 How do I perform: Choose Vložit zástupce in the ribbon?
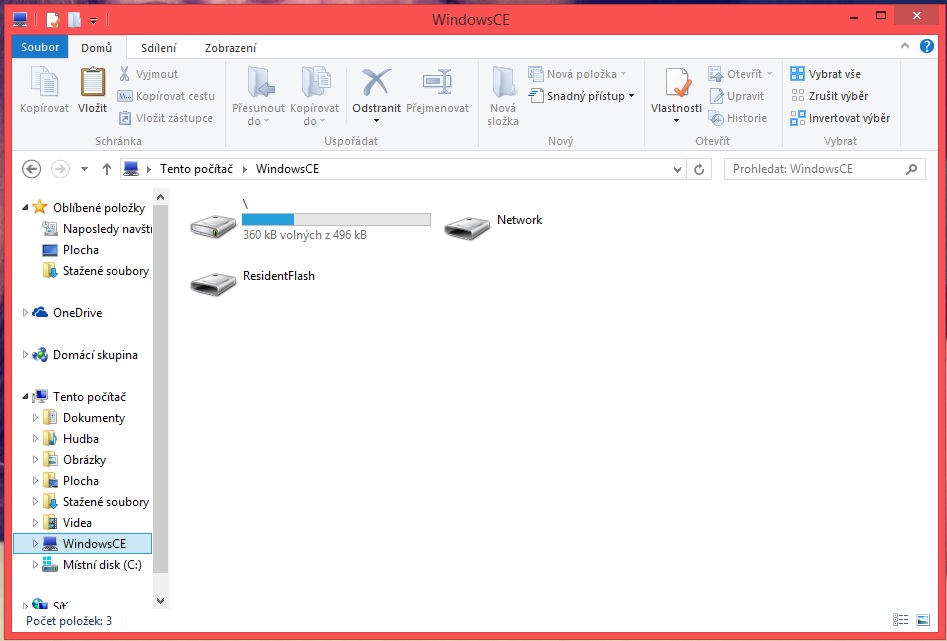click(x=166, y=118)
